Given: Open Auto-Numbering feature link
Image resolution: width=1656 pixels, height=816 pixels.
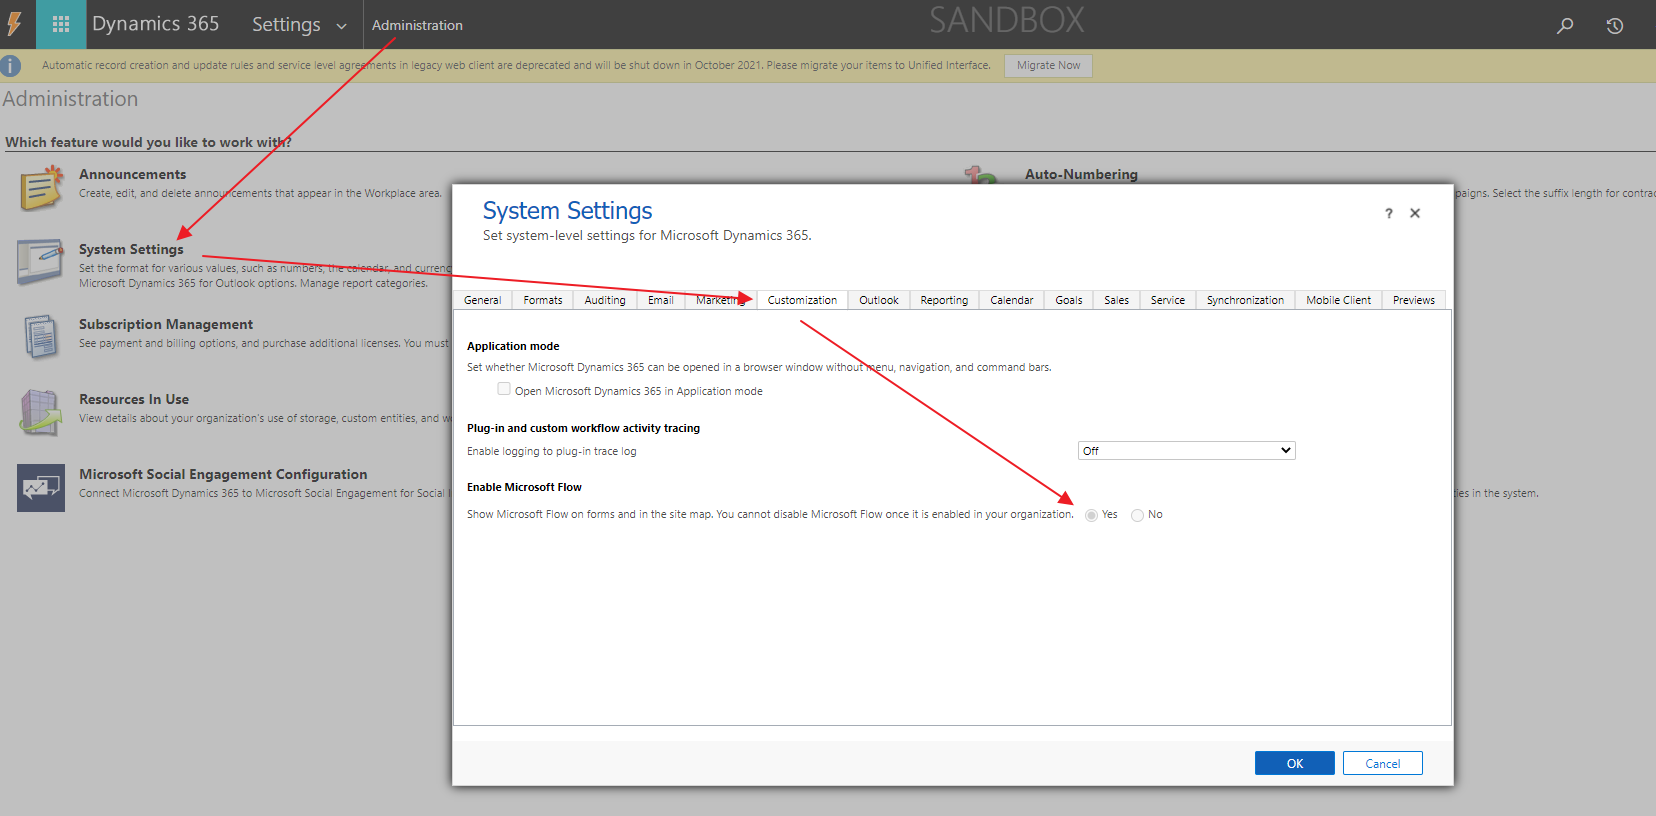Looking at the screenshot, I should click(x=1081, y=174).
